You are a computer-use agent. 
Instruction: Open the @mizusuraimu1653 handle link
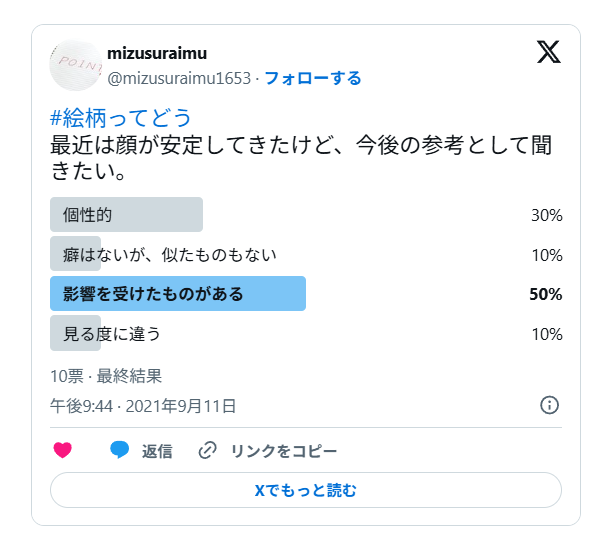tap(178, 78)
